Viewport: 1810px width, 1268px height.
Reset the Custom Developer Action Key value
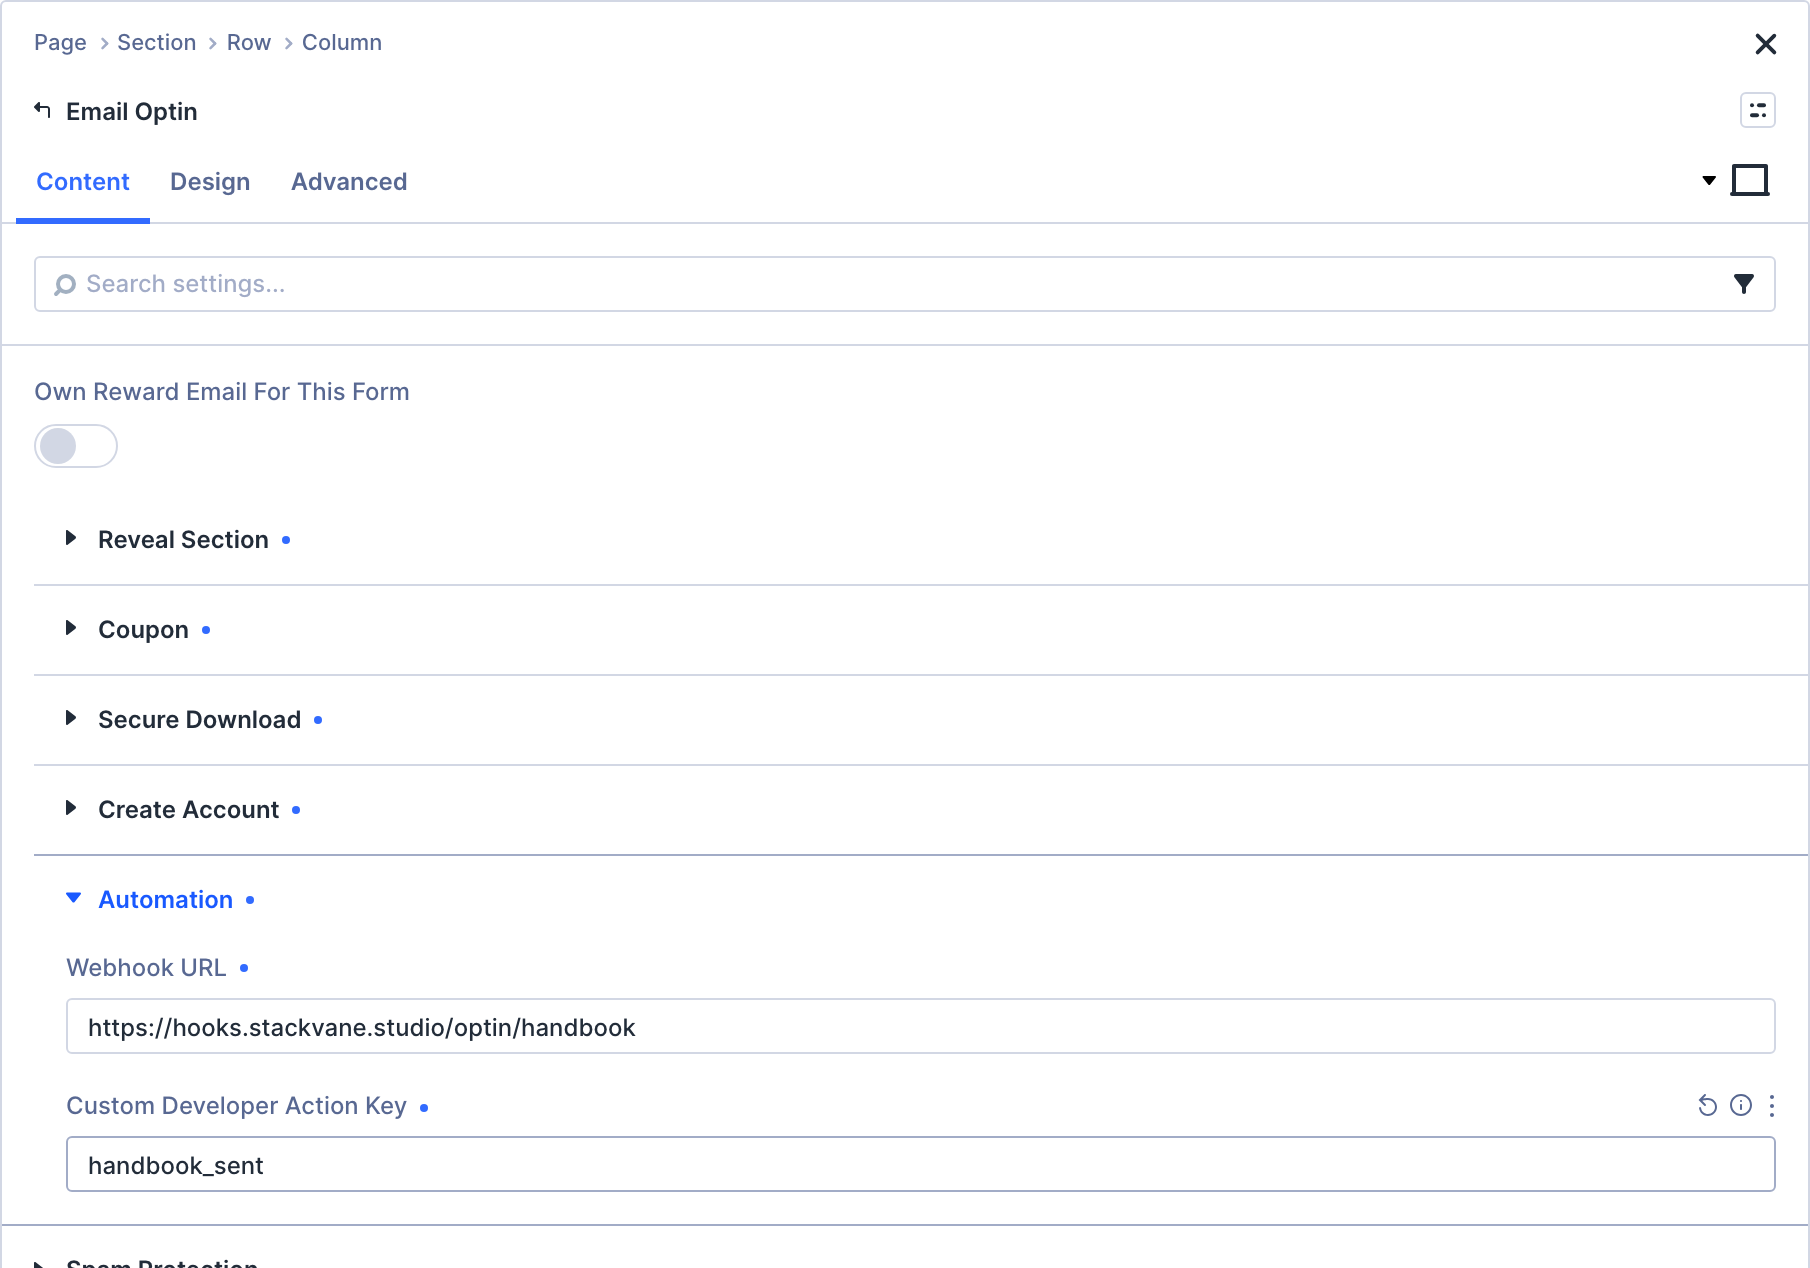(1707, 1105)
